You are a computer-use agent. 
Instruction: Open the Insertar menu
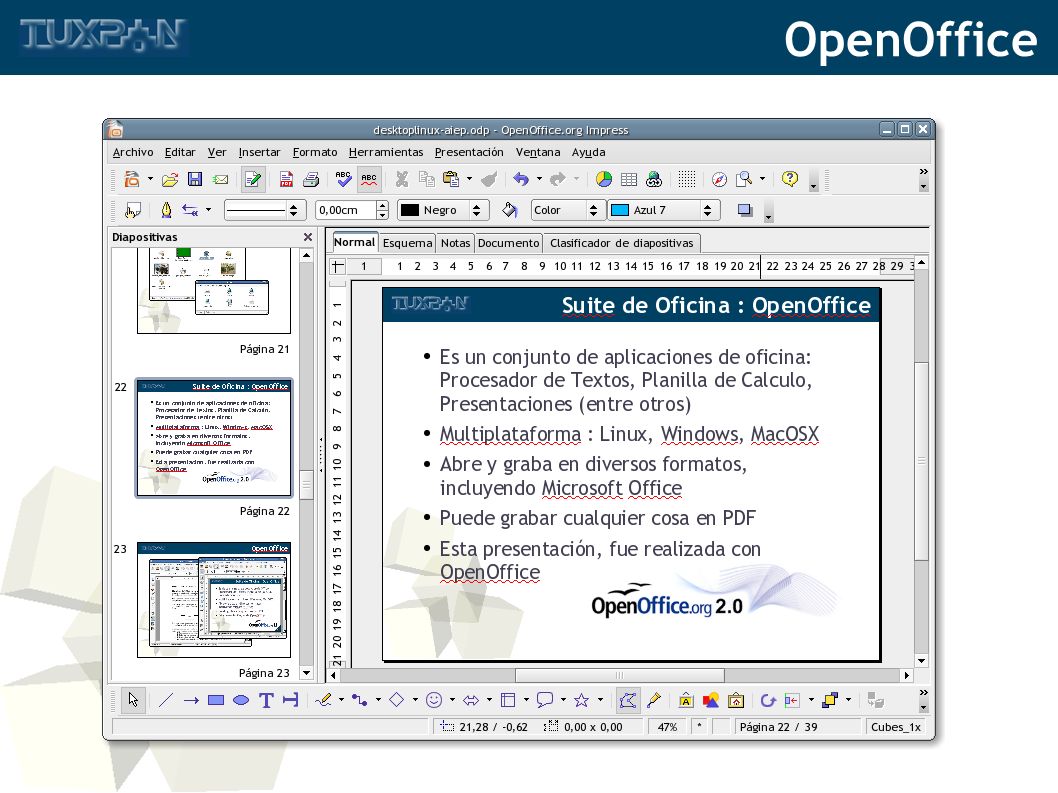click(x=259, y=153)
